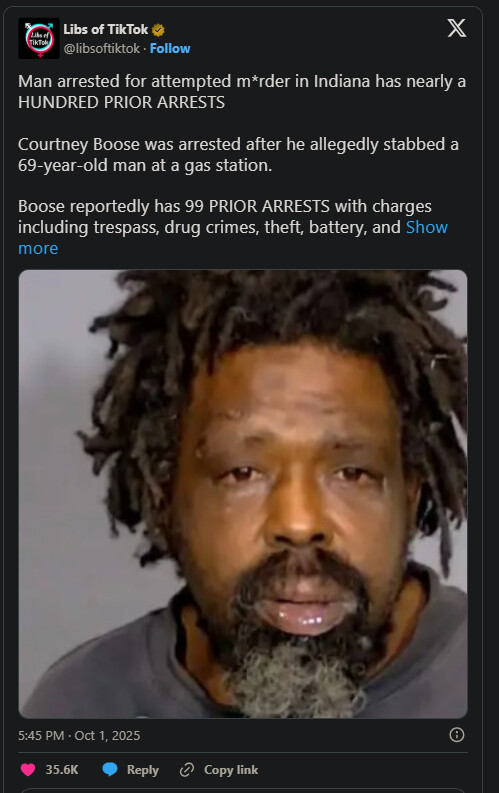Click the wrapped word 'more' below the text
The width and height of the screenshot is (499, 793).
point(38,248)
